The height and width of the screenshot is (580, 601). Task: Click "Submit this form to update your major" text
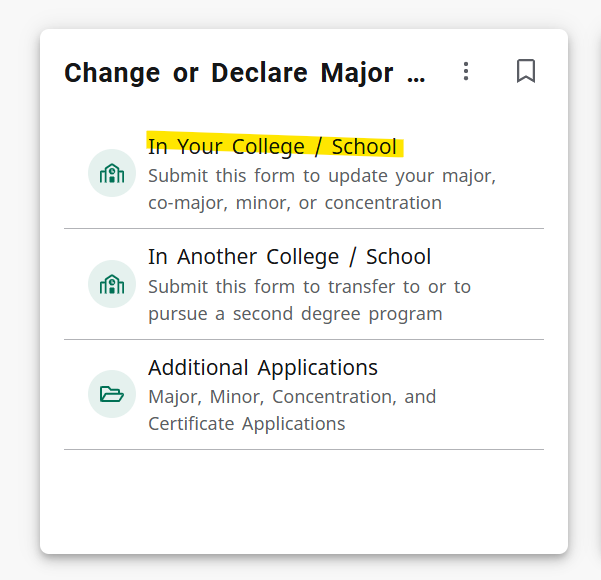(x=322, y=176)
